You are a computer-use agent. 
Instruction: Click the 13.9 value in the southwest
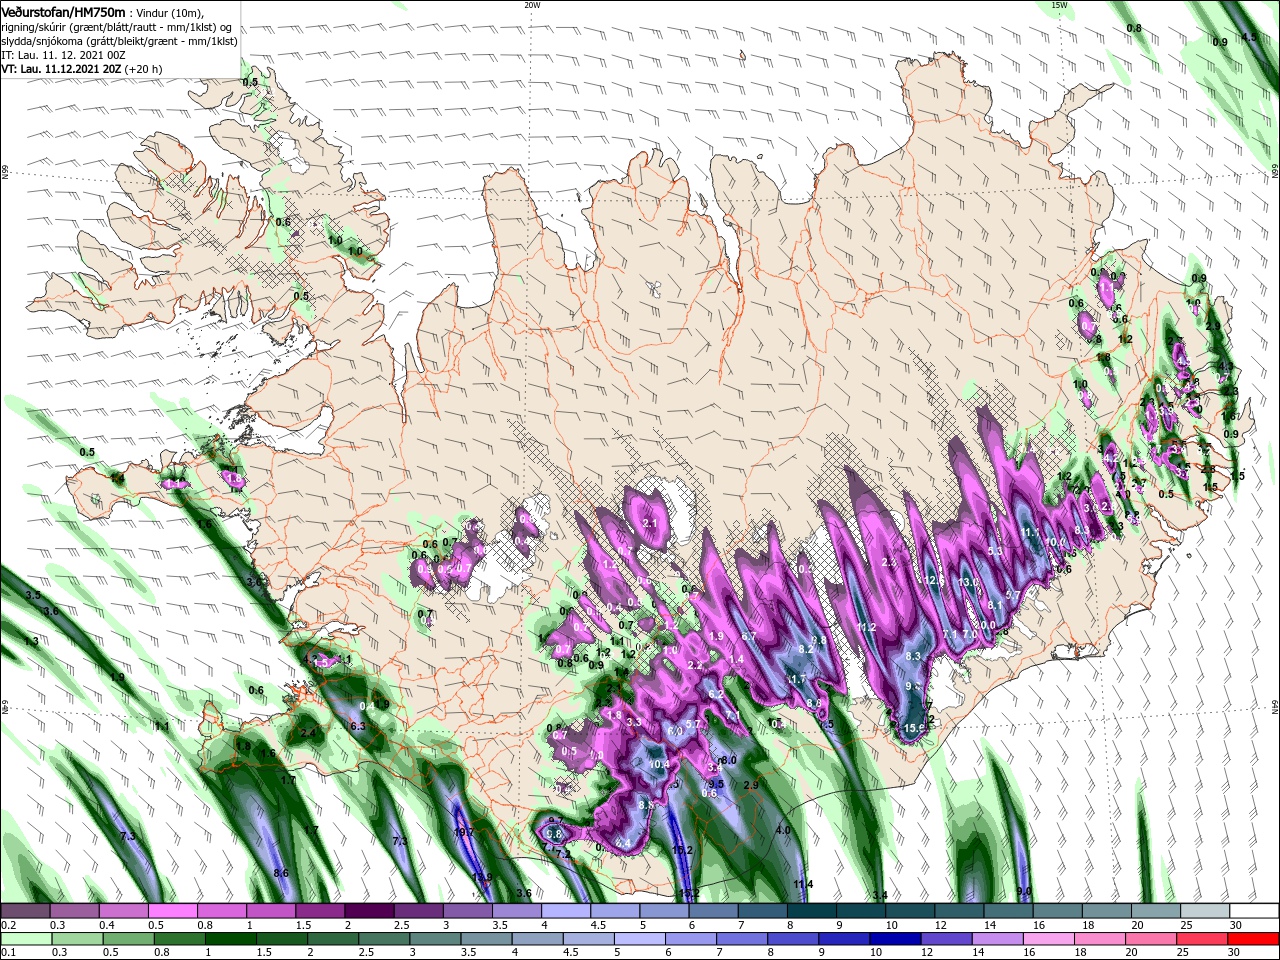coord(482,878)
